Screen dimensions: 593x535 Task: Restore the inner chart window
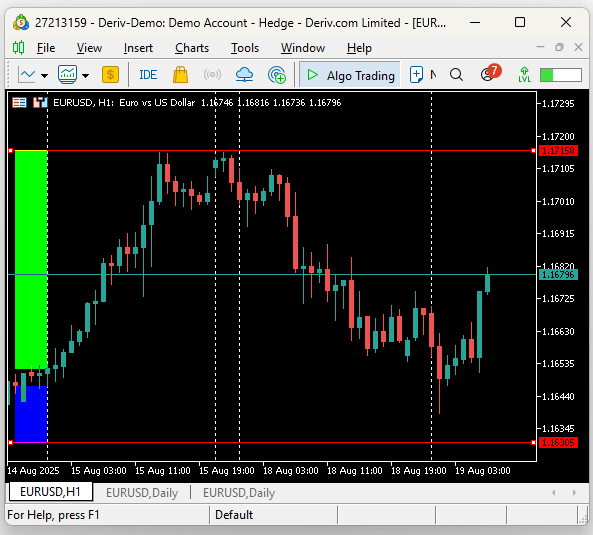click(559, 47)
